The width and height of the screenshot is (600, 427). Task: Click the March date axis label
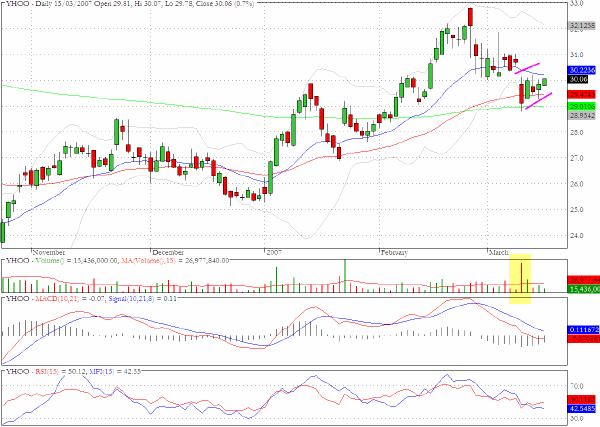point(499,253)
